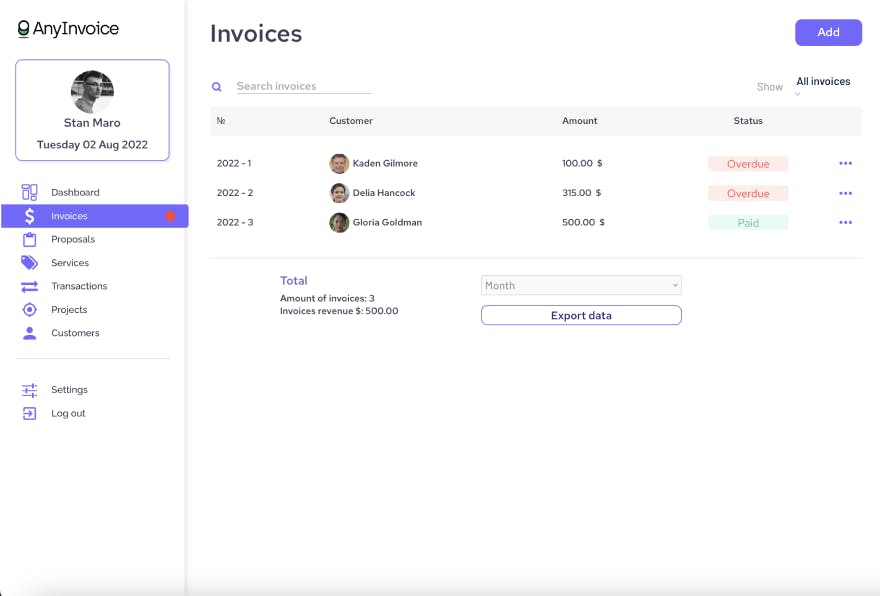Open Services via its tag icon
Image resolution: width=880 pixels, height=596 pixels.
click(30, 262)
